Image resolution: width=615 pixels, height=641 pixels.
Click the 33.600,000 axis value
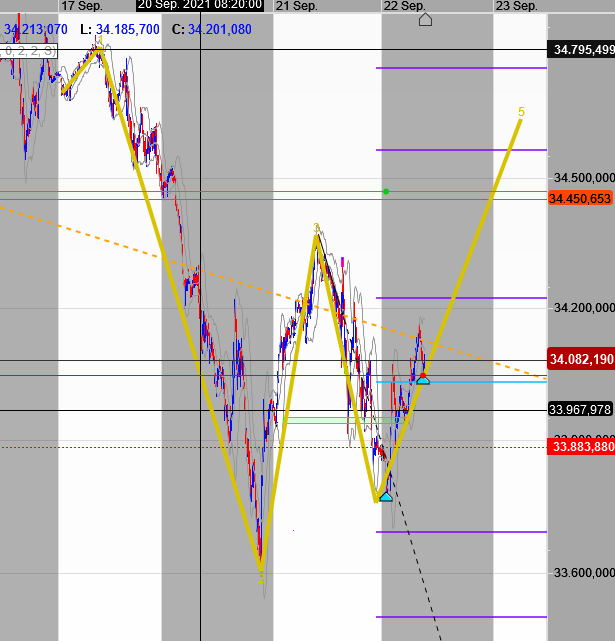point(584,573)
